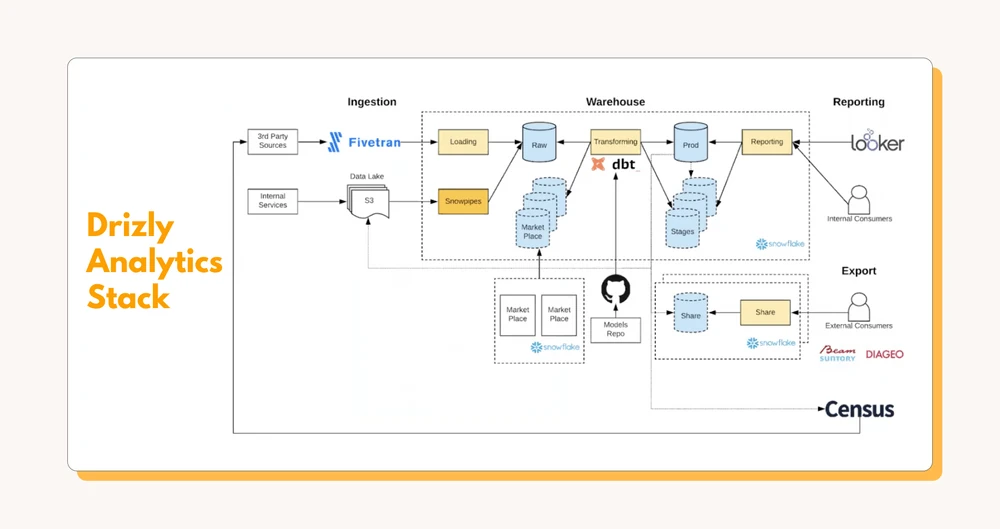Select the Models Repo box
Viewport: 1000px width, 529px height.
(x=615, y=330)
